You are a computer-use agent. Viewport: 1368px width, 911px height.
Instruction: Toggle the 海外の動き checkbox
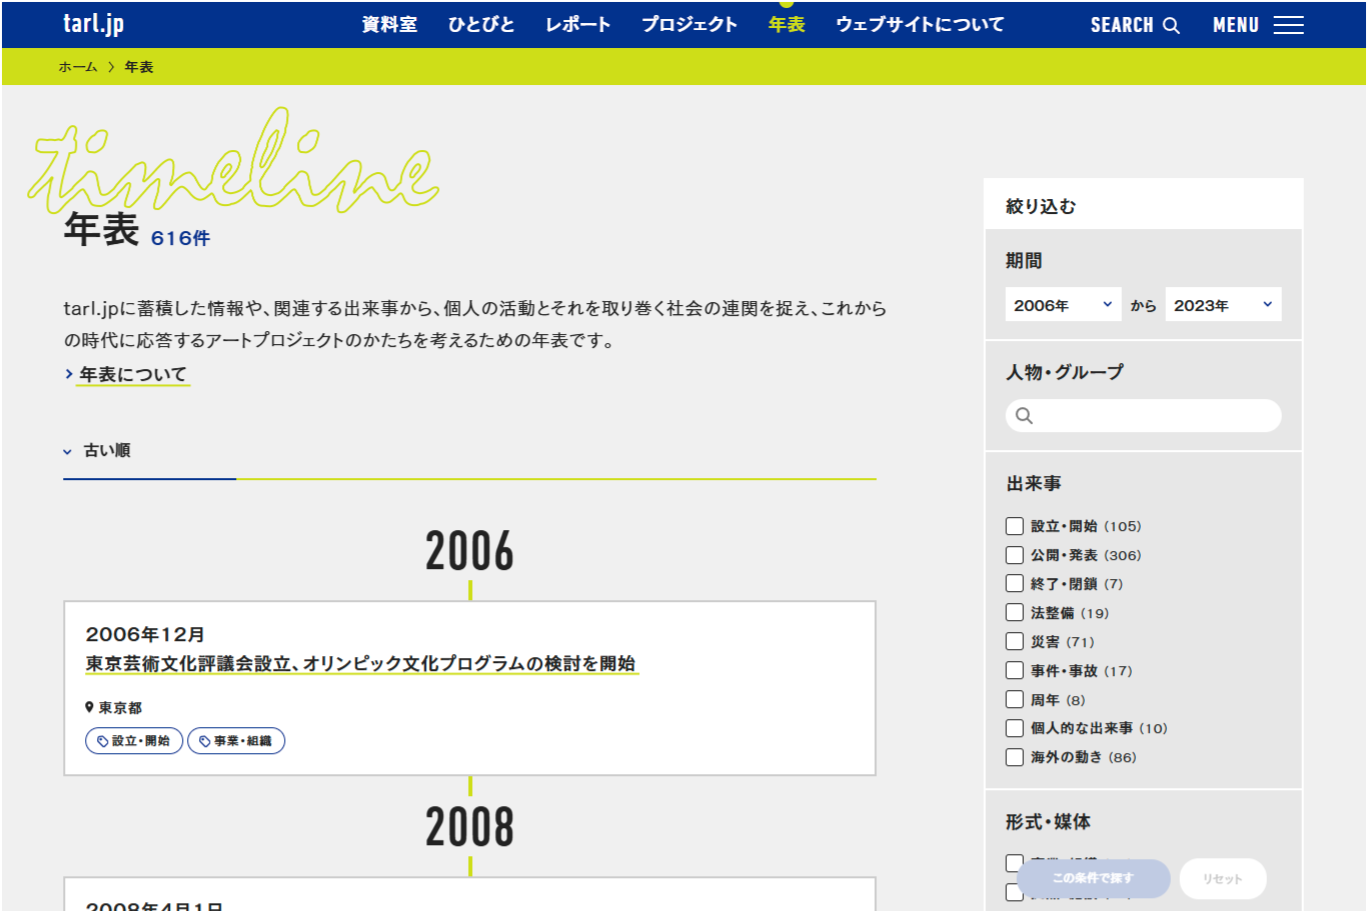1014,757
